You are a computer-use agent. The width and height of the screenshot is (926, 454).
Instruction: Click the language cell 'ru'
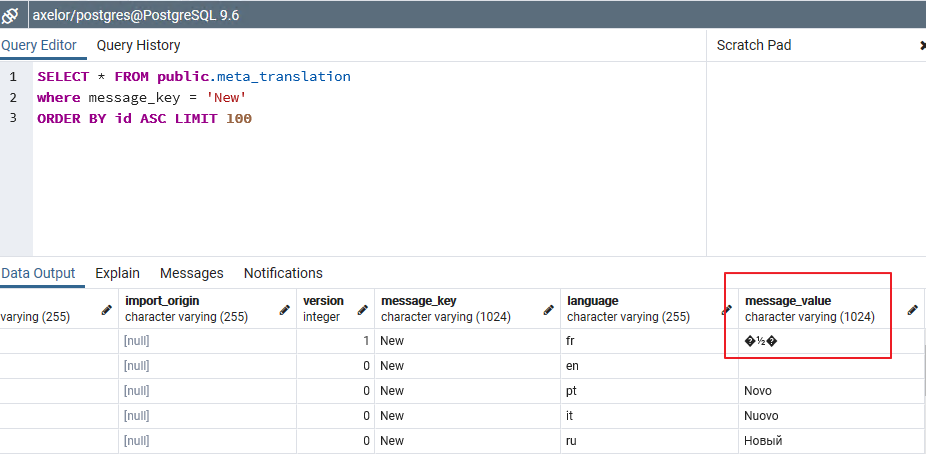[650, 440]
